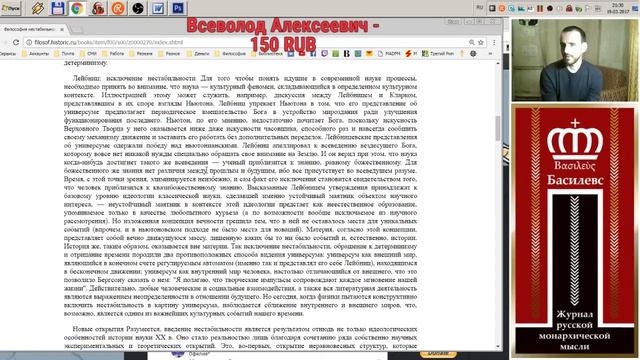Switch to Google Chrome in the taskbar
Viewport: 640px width, 360px height.
(x=77, y=8)
